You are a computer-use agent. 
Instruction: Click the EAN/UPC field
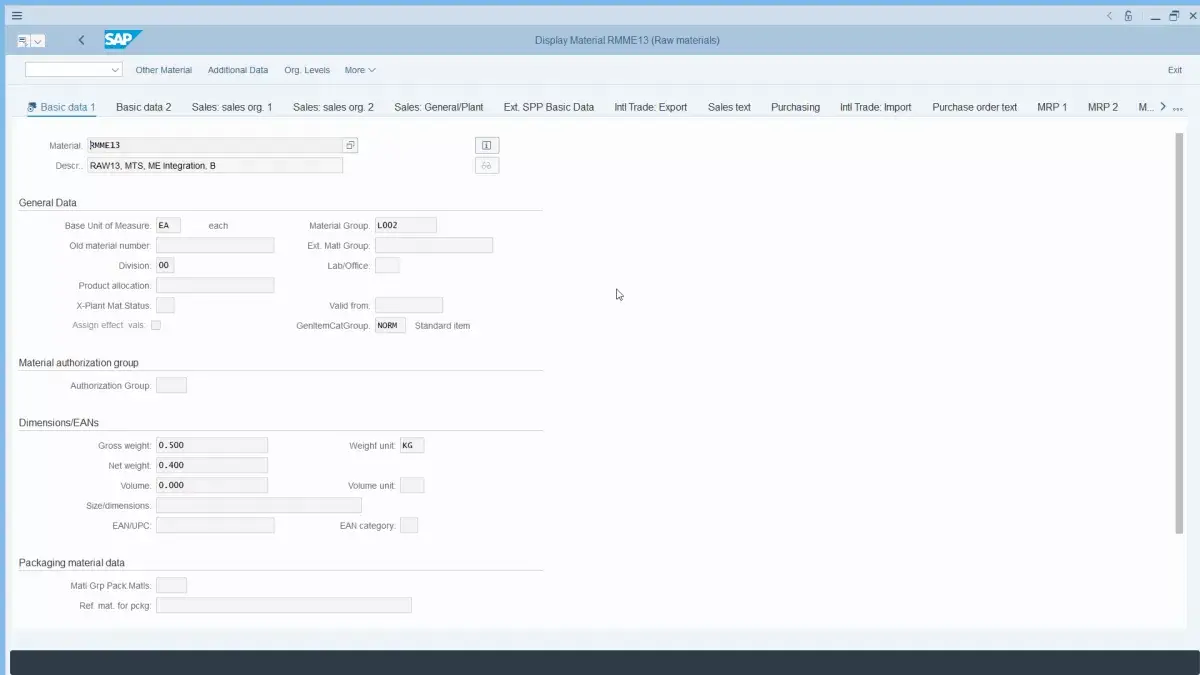coord(215,525)
